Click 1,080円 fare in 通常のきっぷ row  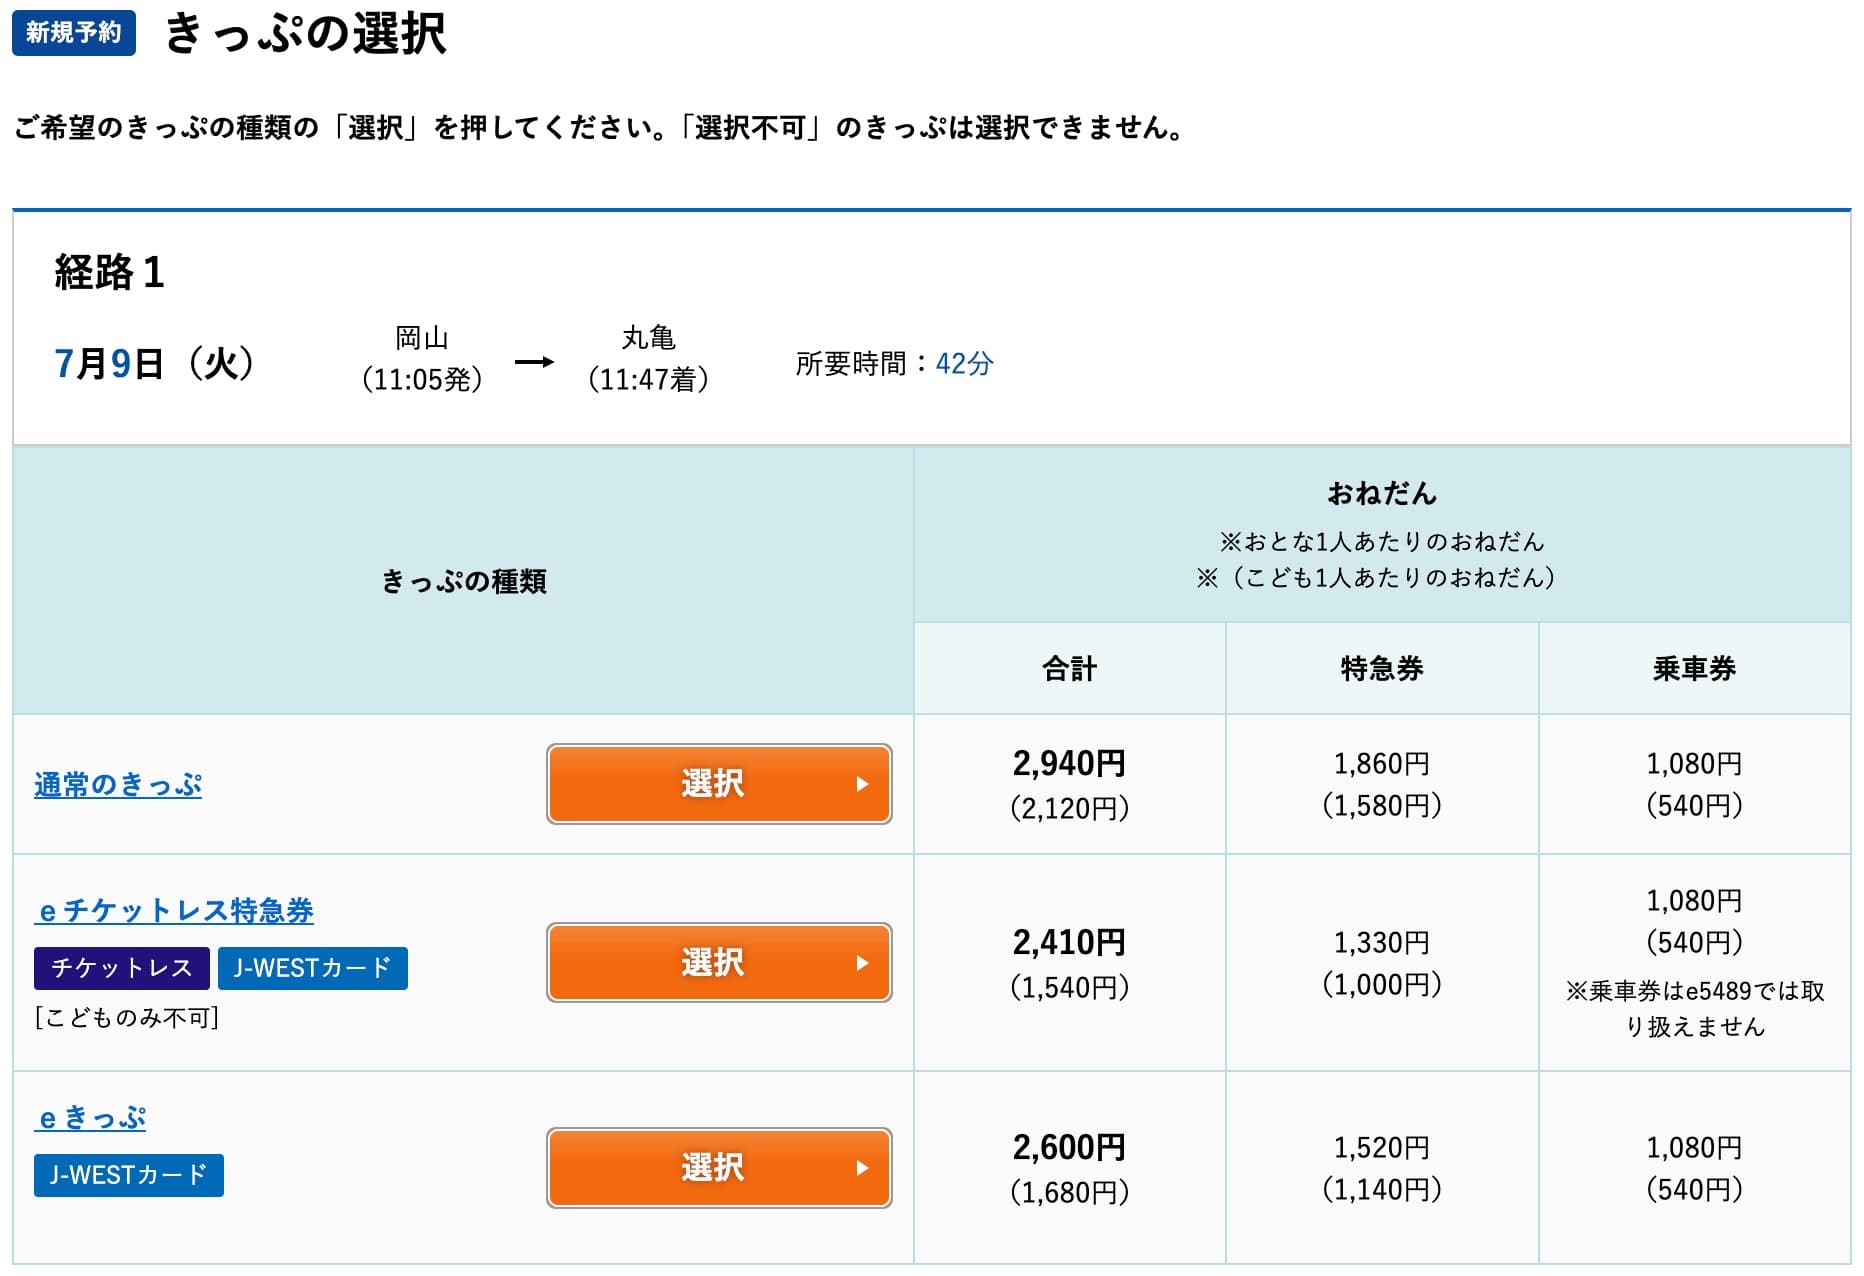1695,764
